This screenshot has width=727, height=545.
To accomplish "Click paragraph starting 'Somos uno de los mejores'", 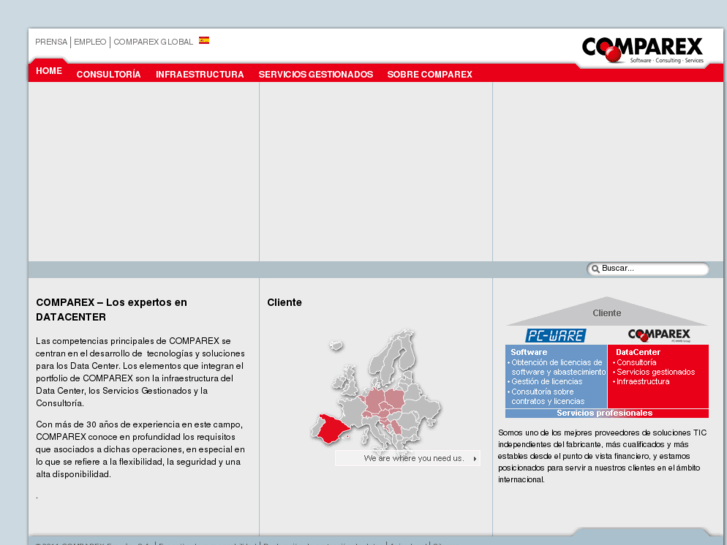I will coord(602,456).
